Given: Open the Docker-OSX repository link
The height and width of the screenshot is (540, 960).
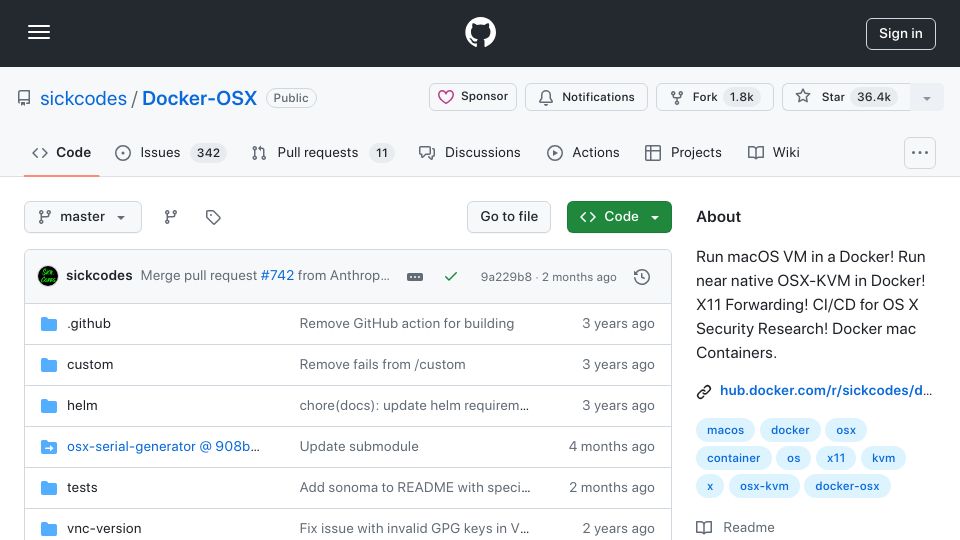Looking at the screenshot, I should (200, 98).
